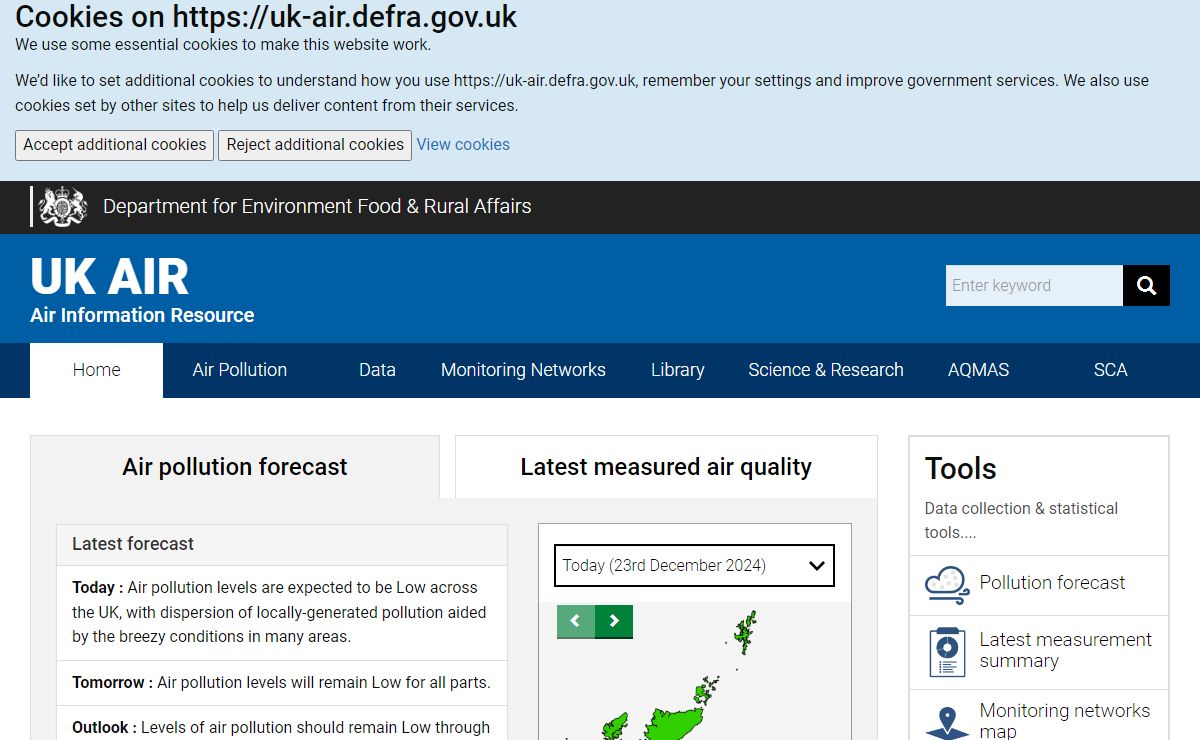Click the Monitoring networks map pin icon
Screen dimensions: 1200x740
point(947,722)
